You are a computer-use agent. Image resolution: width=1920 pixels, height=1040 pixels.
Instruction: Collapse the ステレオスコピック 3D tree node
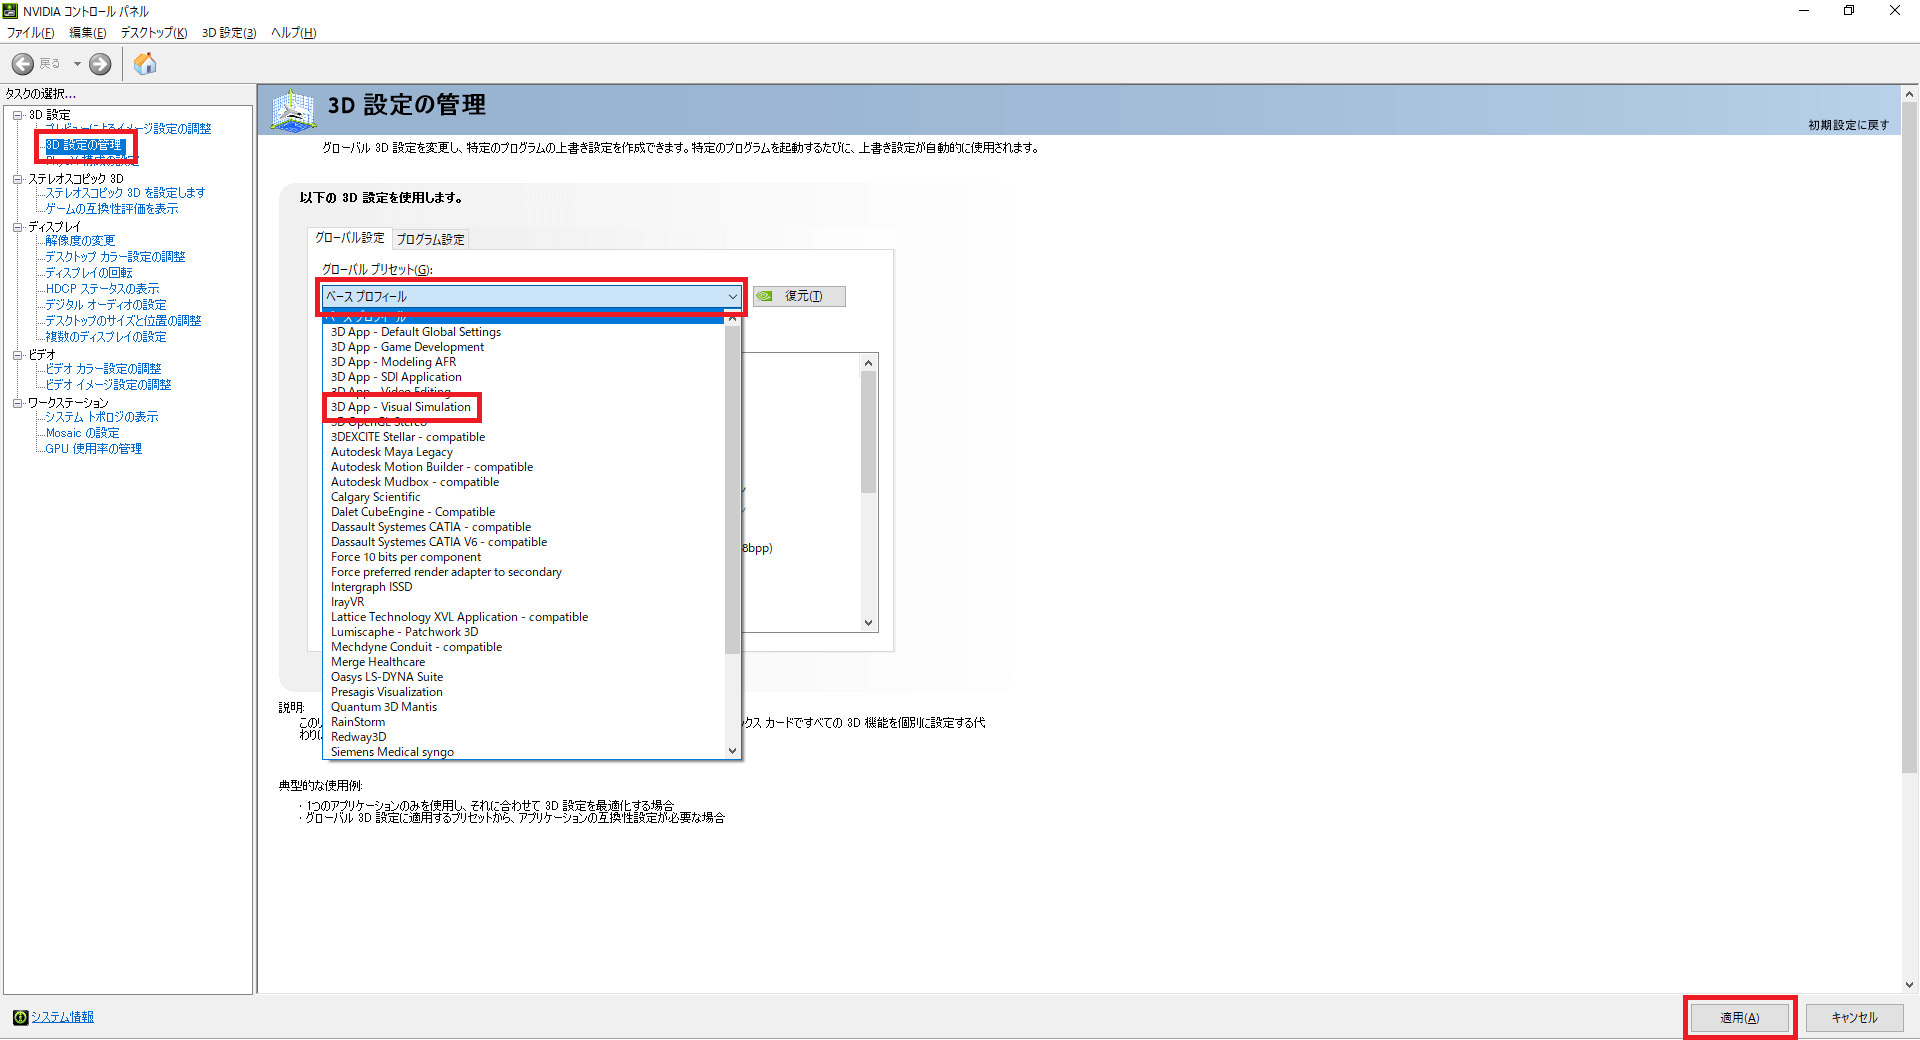tap(17, 179)
